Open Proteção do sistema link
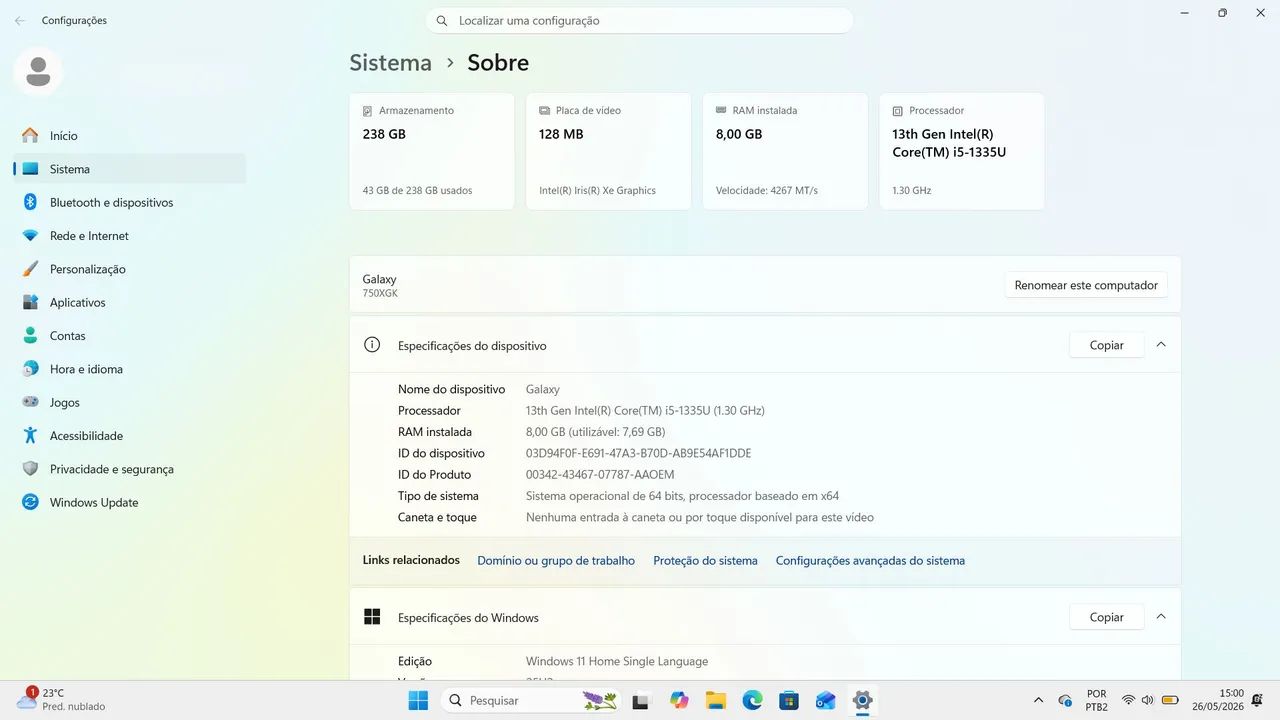Viewport: 1280px width, 720px height. coord(705,561)
